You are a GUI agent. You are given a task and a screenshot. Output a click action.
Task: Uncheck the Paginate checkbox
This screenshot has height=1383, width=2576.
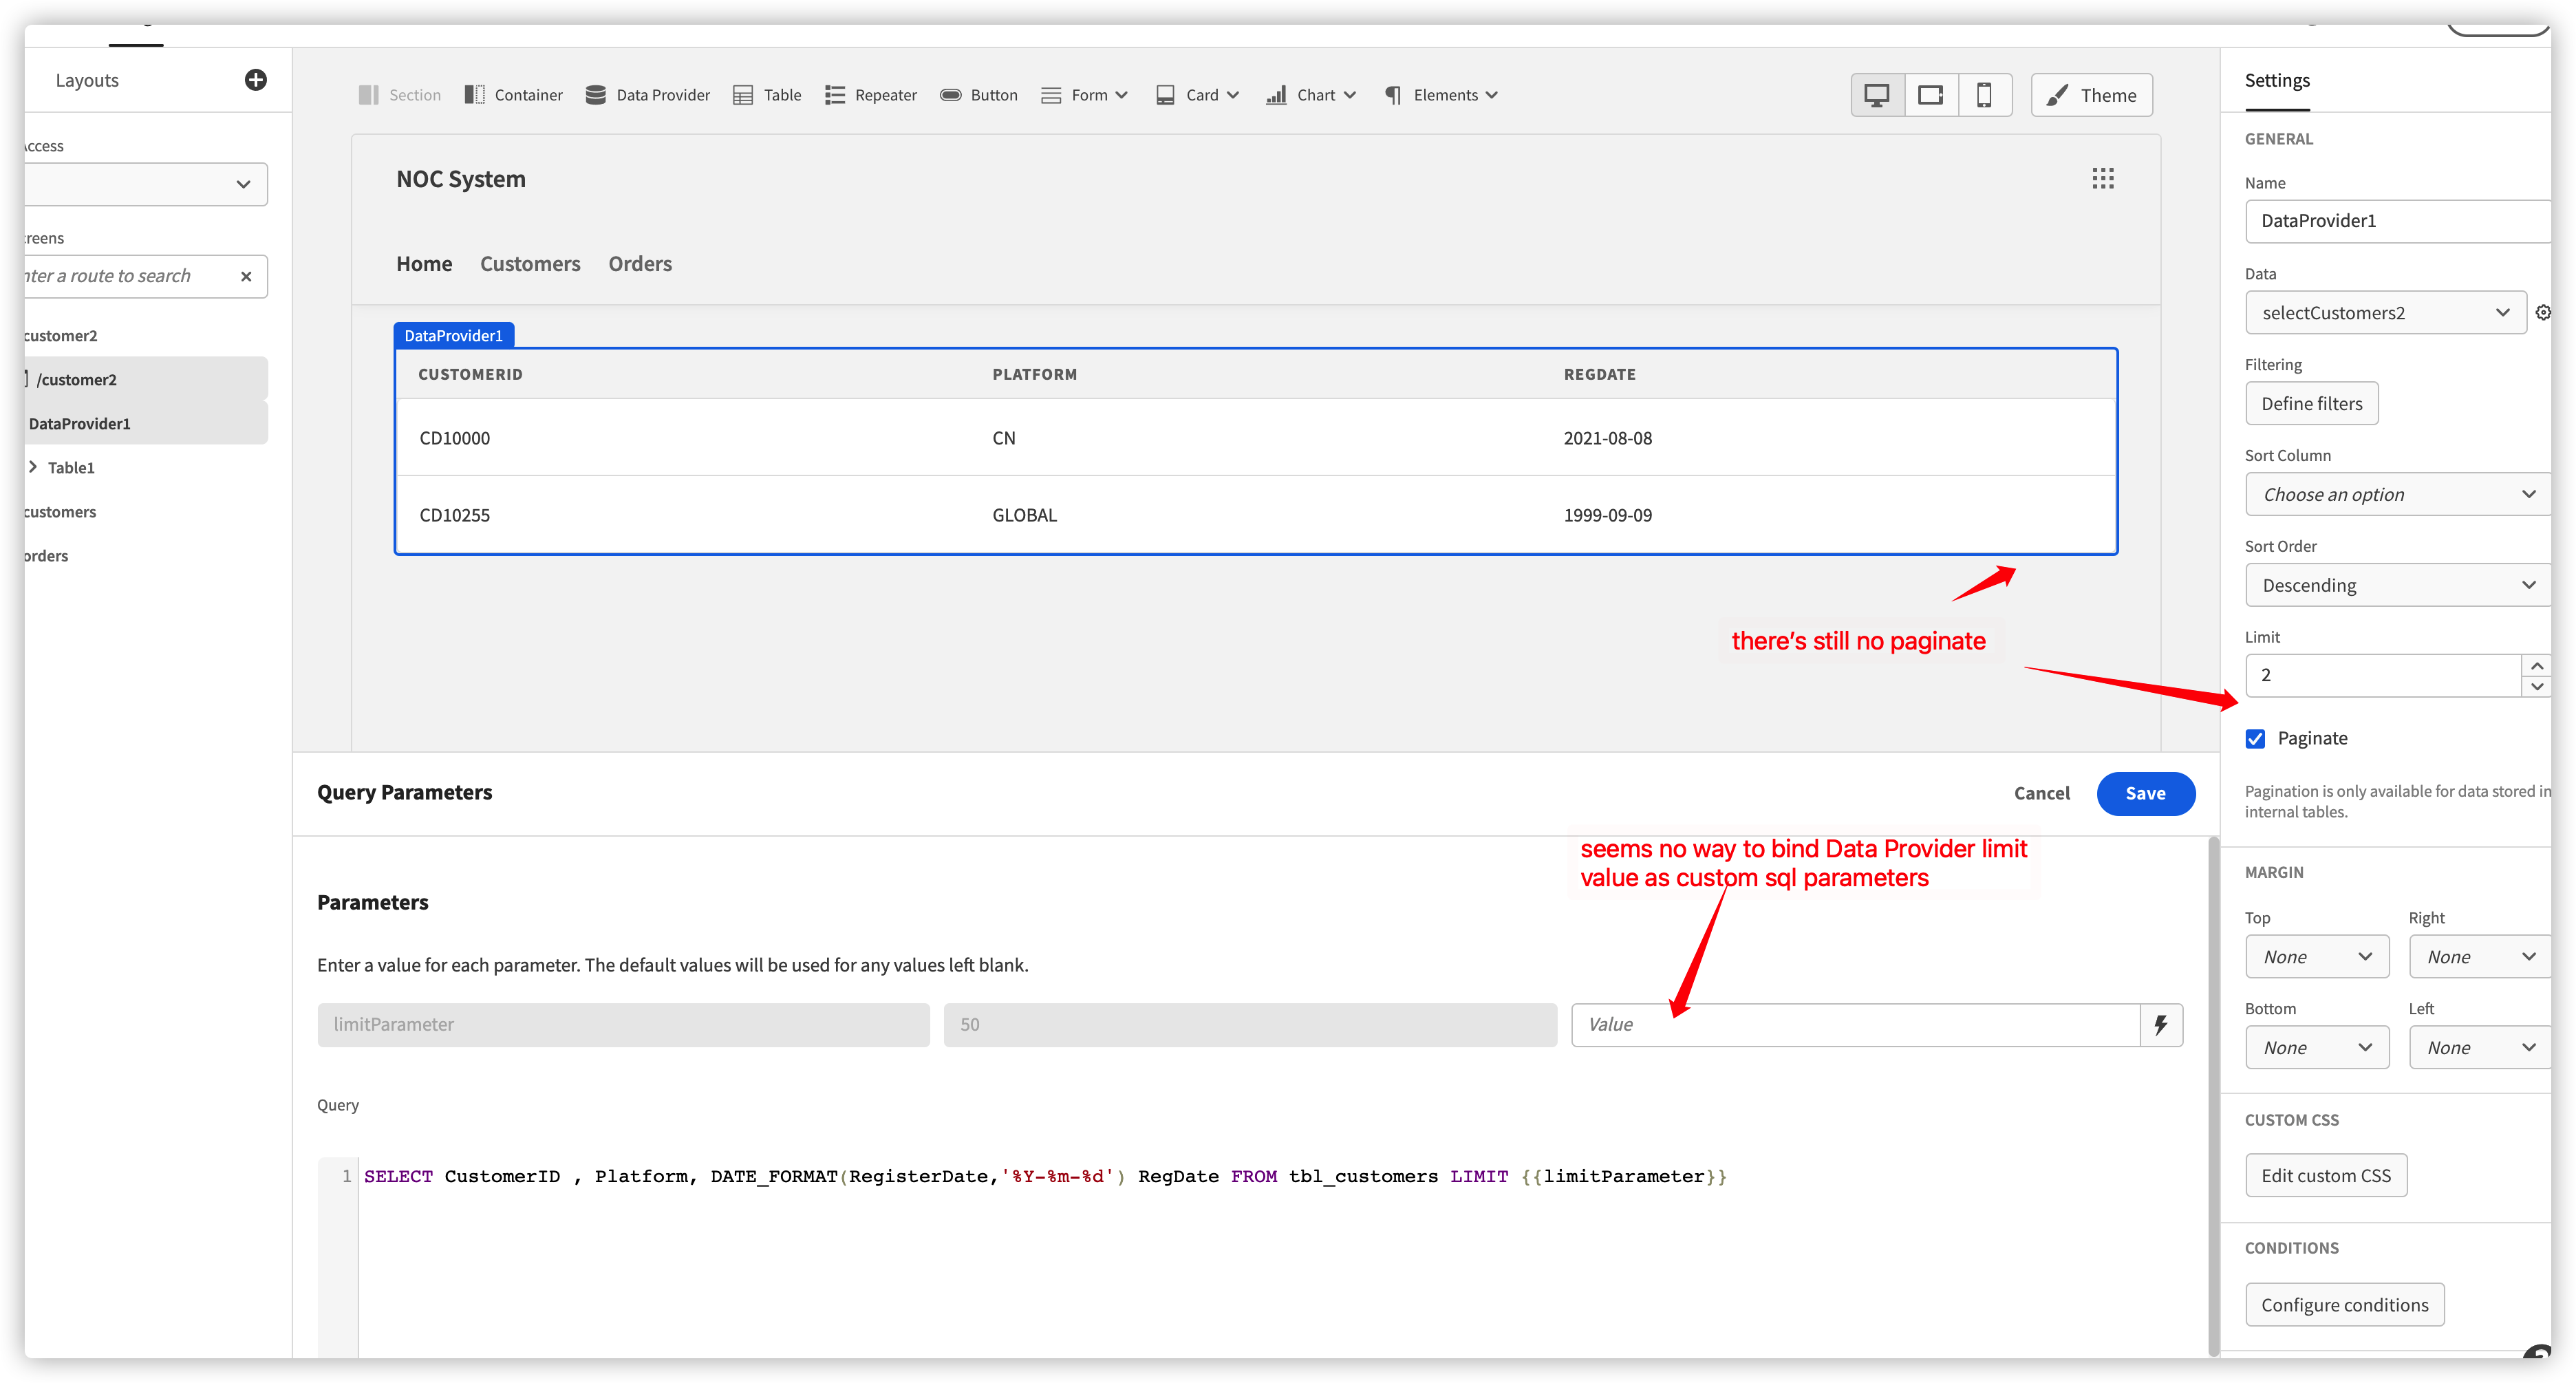pyautogui.click(x=2255, y=738)
